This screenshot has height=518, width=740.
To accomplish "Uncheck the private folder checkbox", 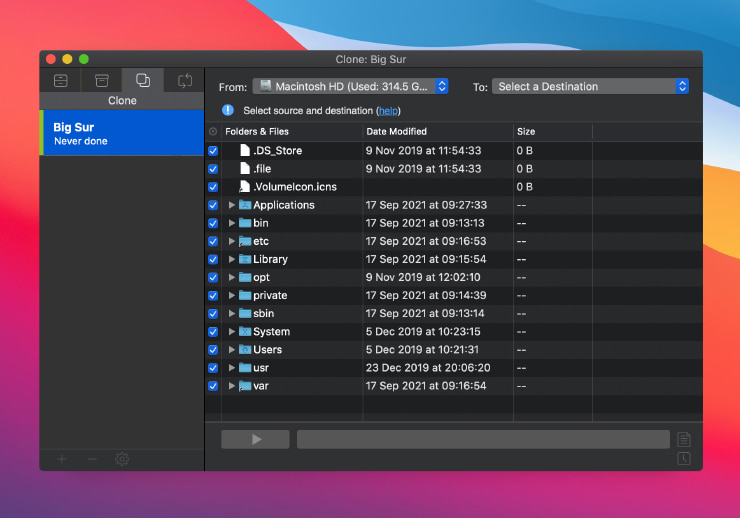I will click(x=213, y=296).
